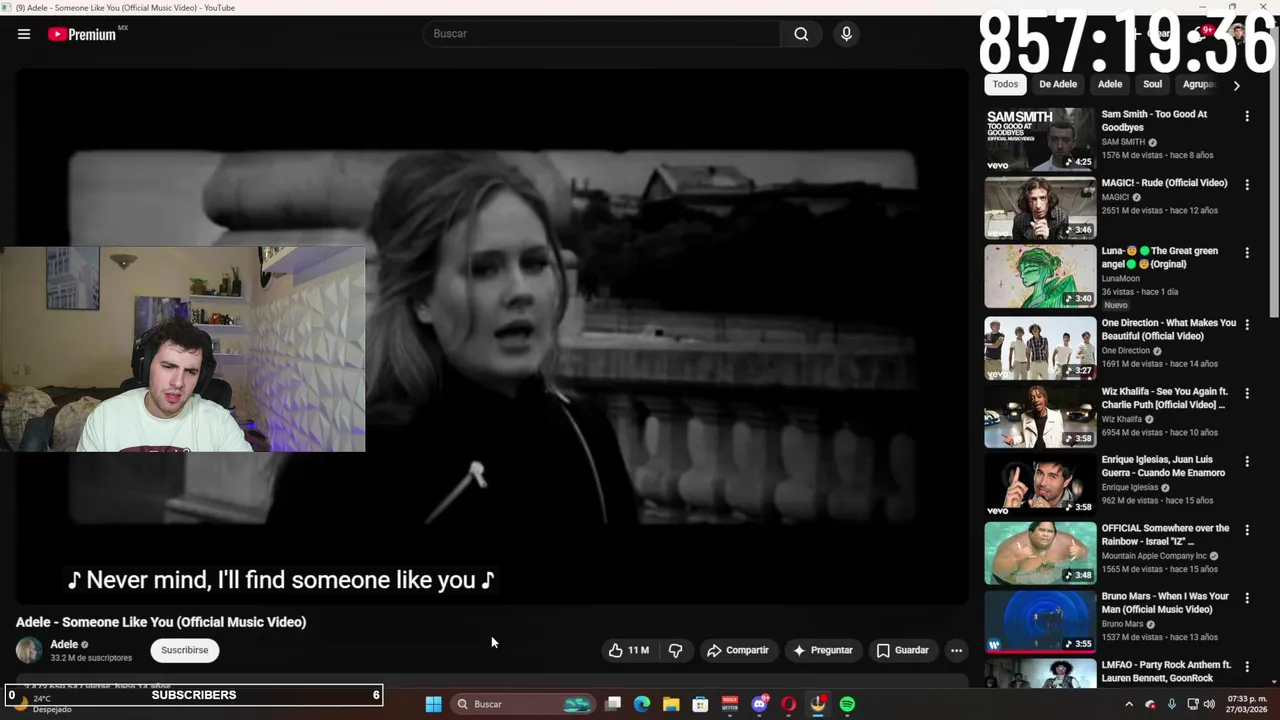Start voice search with microphone icon
The height and width of the screenshot is (720, 1280).
846,34
